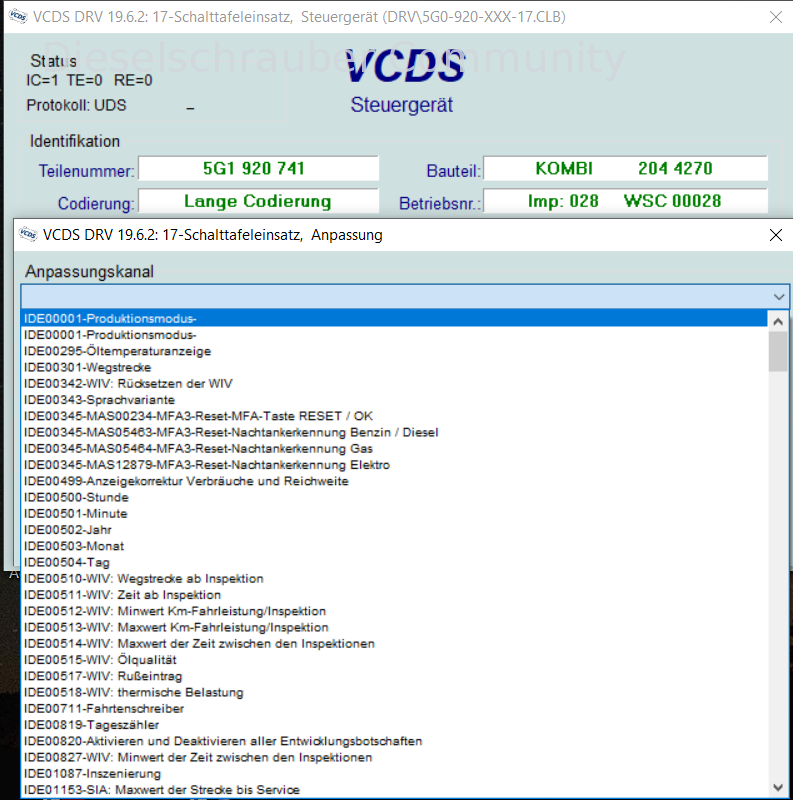Select Nachtankerkennung Gas entry
Image resolution: width=793 pixels, height=800 pixels.
(x=394, y=448)
